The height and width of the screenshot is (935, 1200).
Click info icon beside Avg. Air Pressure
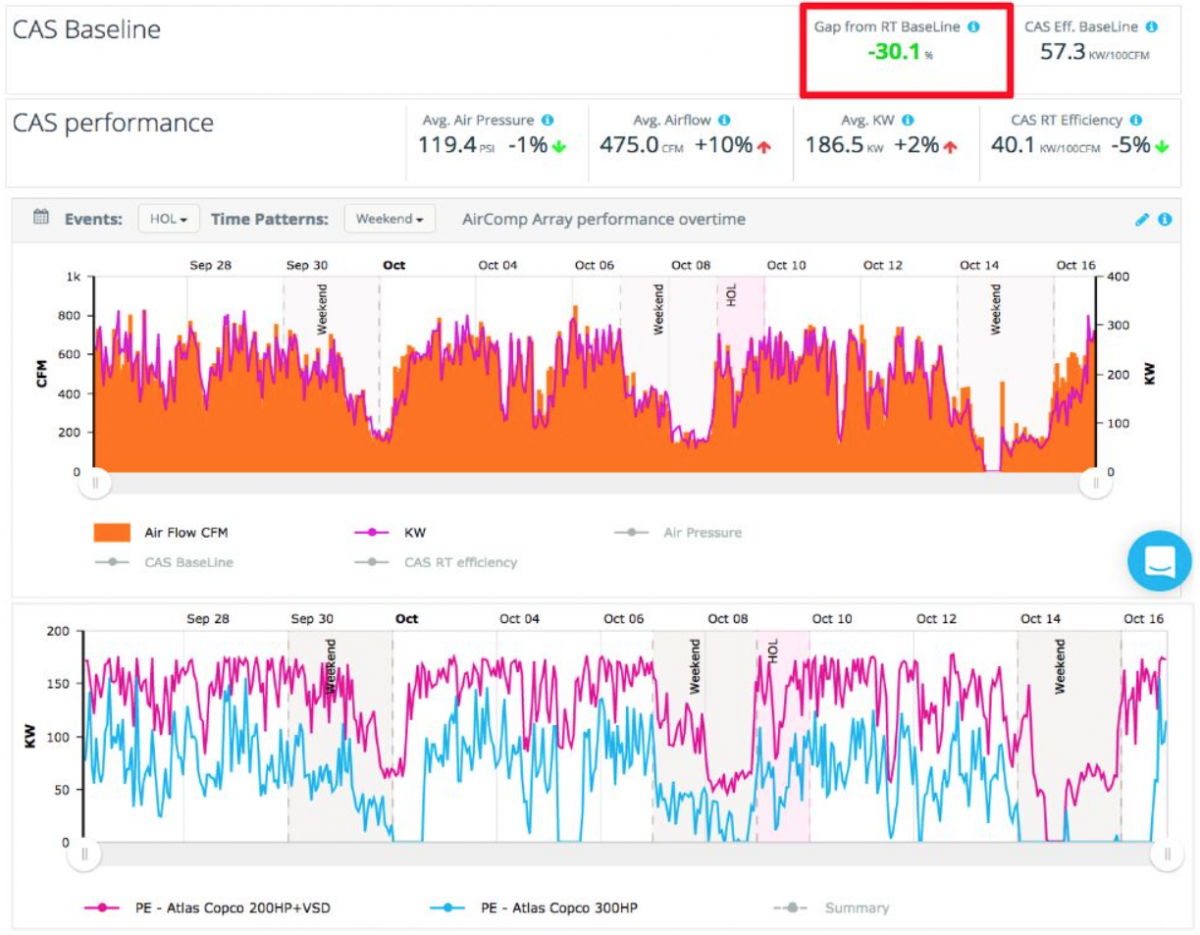[x=547, y=120]
